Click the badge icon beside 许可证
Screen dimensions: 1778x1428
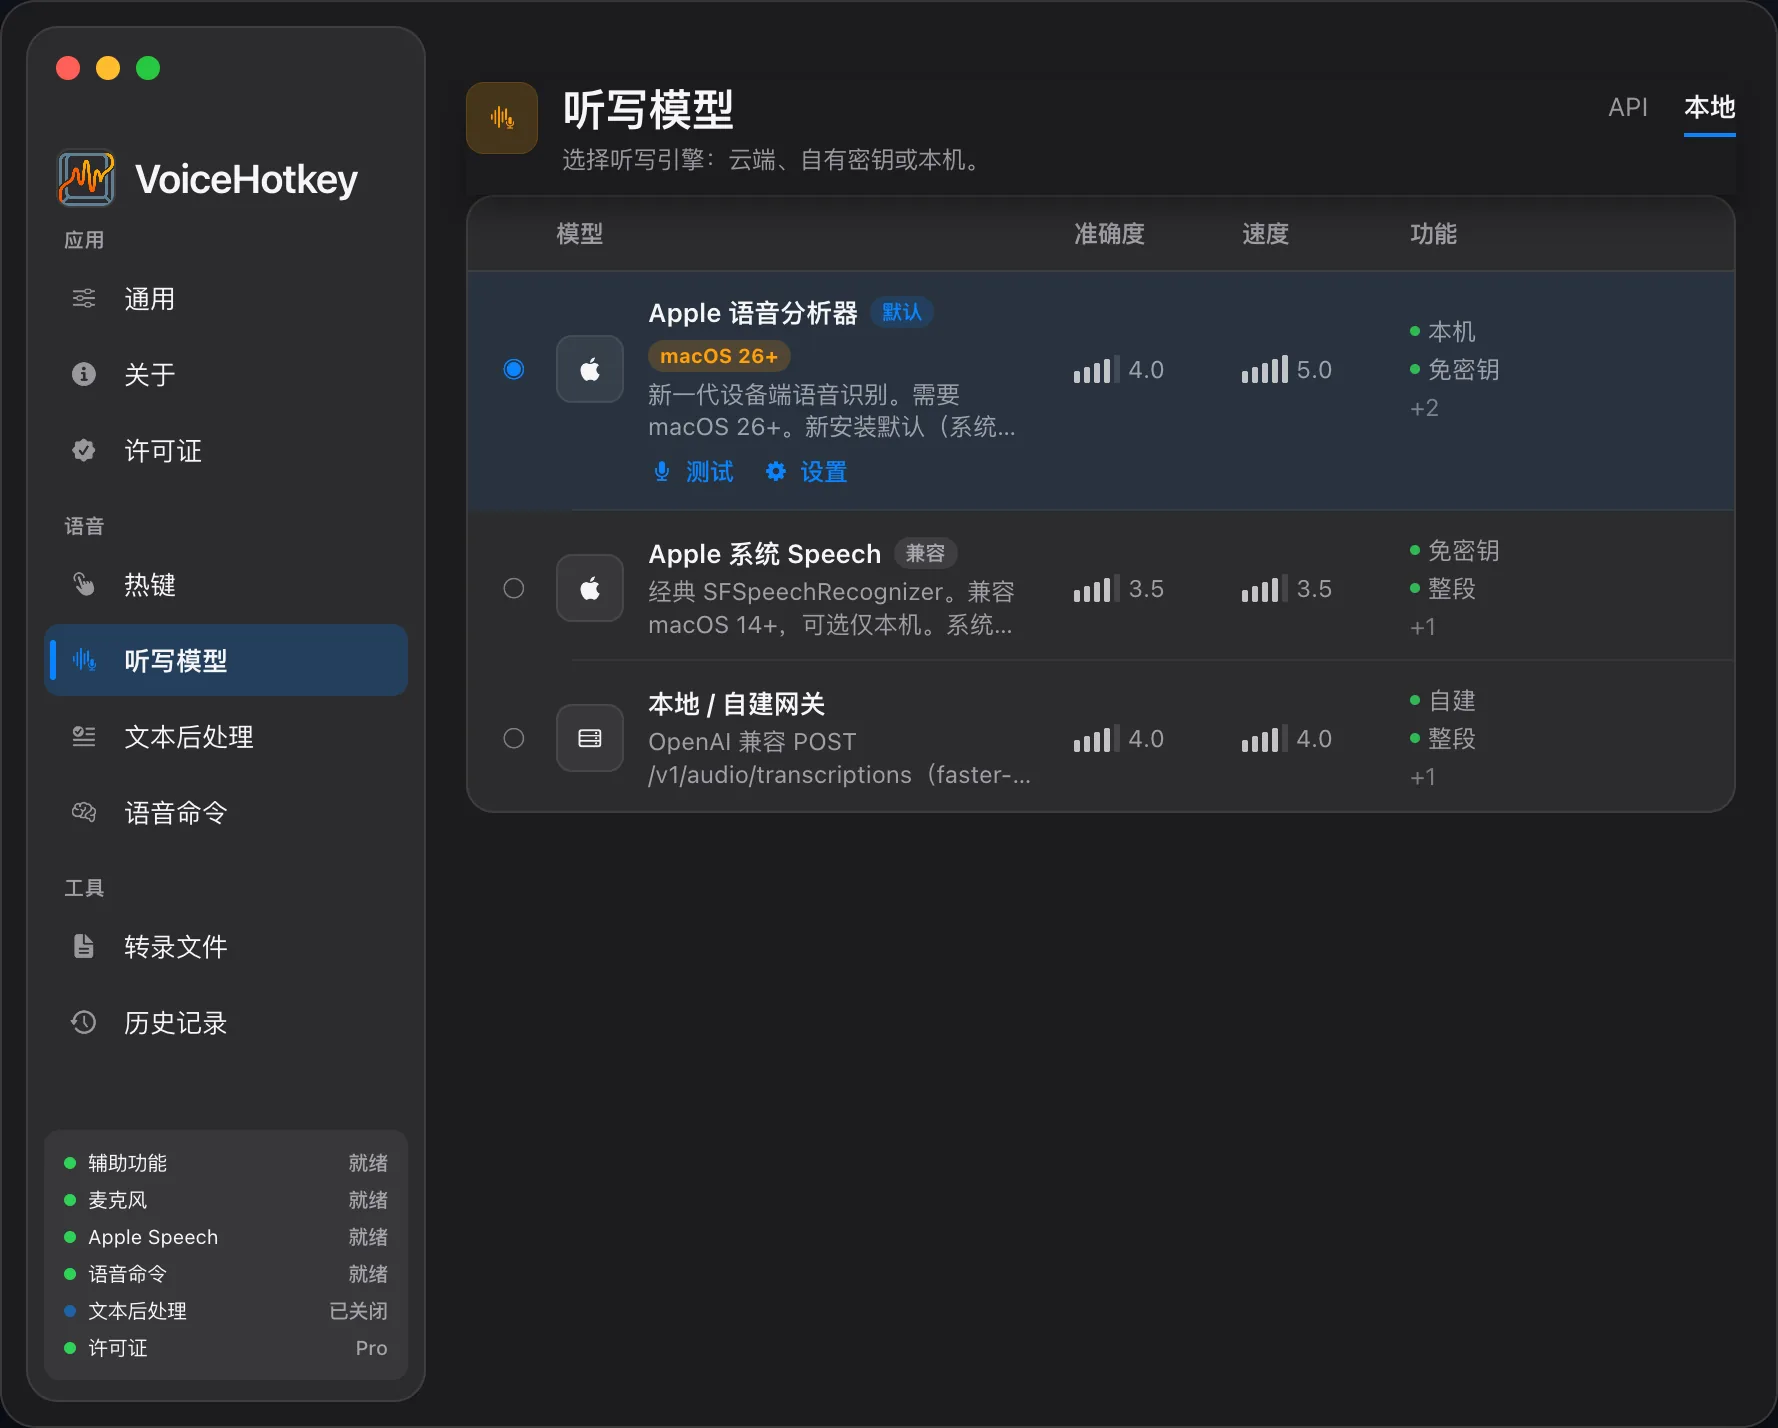84,450
